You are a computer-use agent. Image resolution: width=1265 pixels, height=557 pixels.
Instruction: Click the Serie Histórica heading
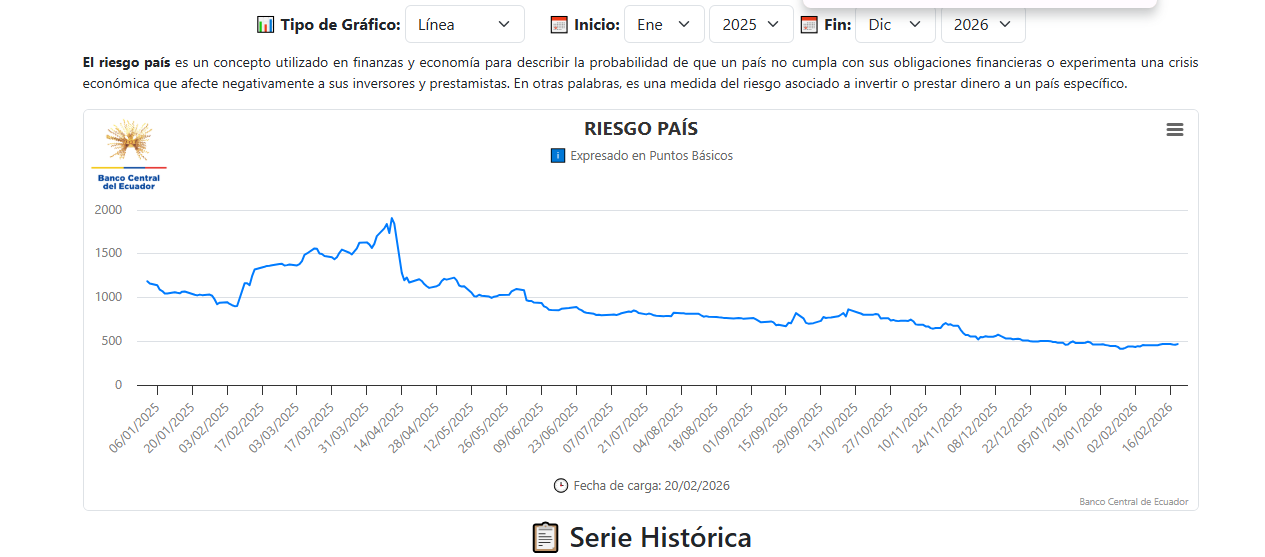pyautogui.click(x=660, y=537)
